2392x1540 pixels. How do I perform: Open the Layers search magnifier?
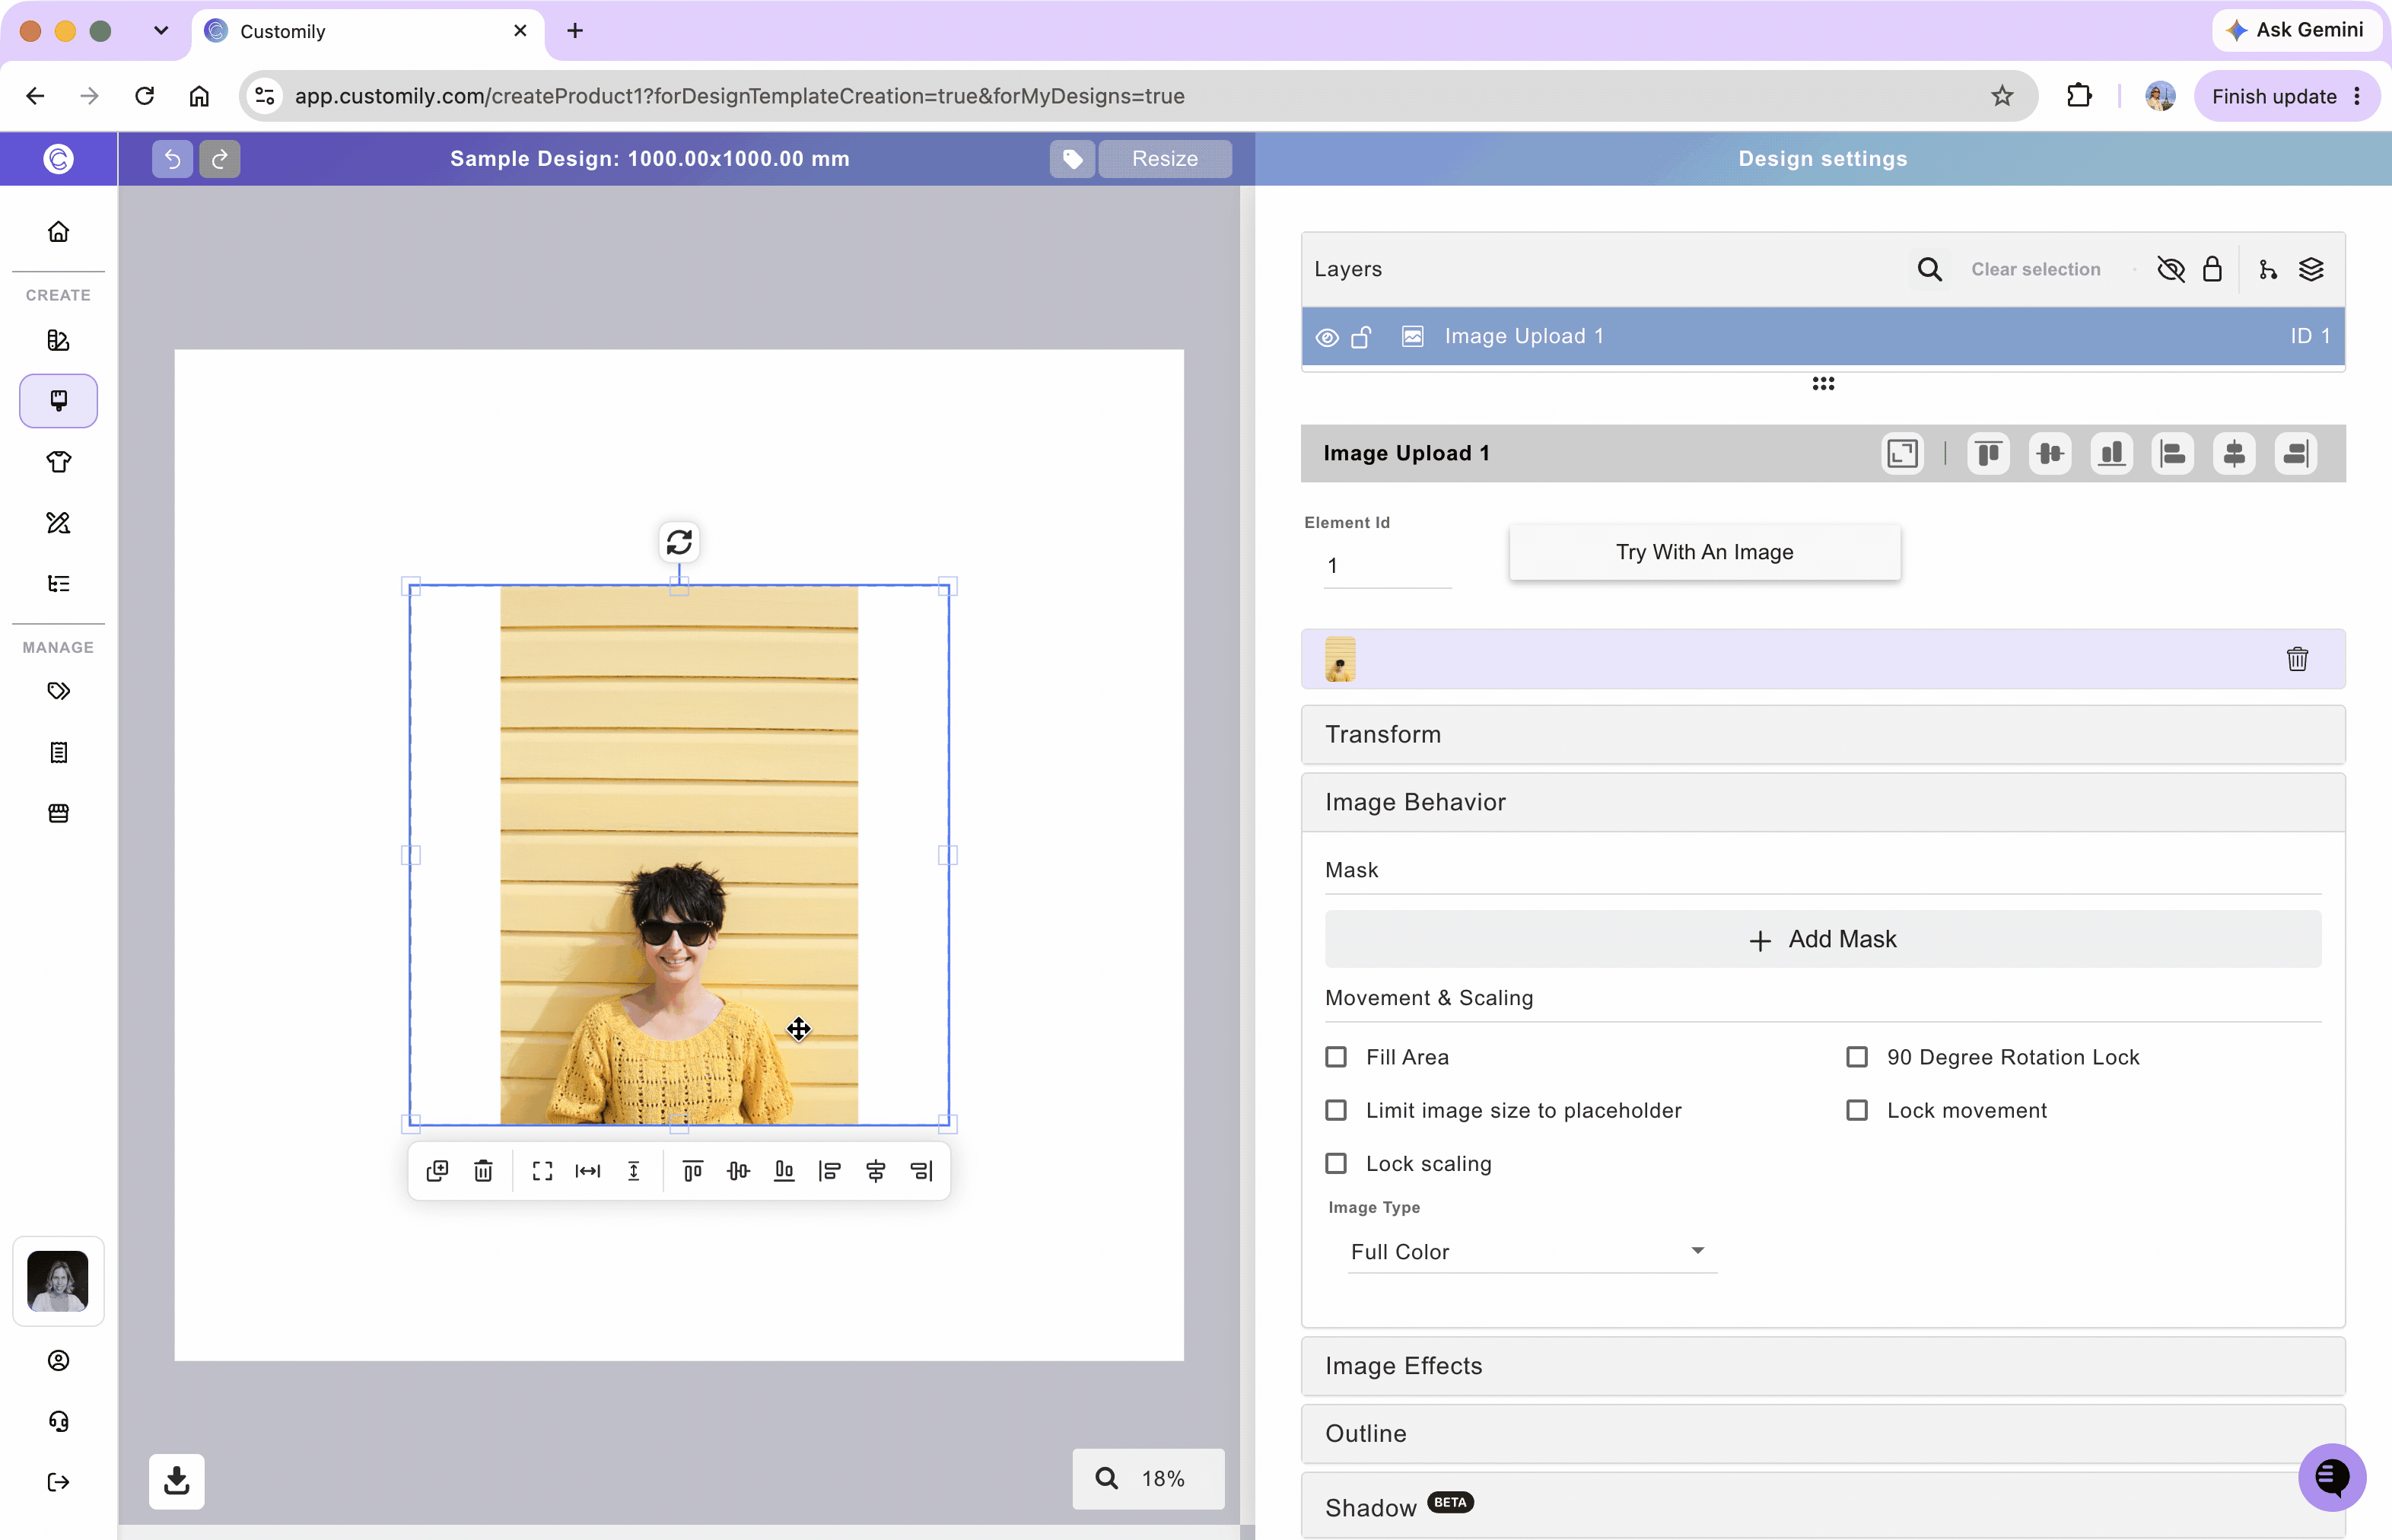point(1929,269)
